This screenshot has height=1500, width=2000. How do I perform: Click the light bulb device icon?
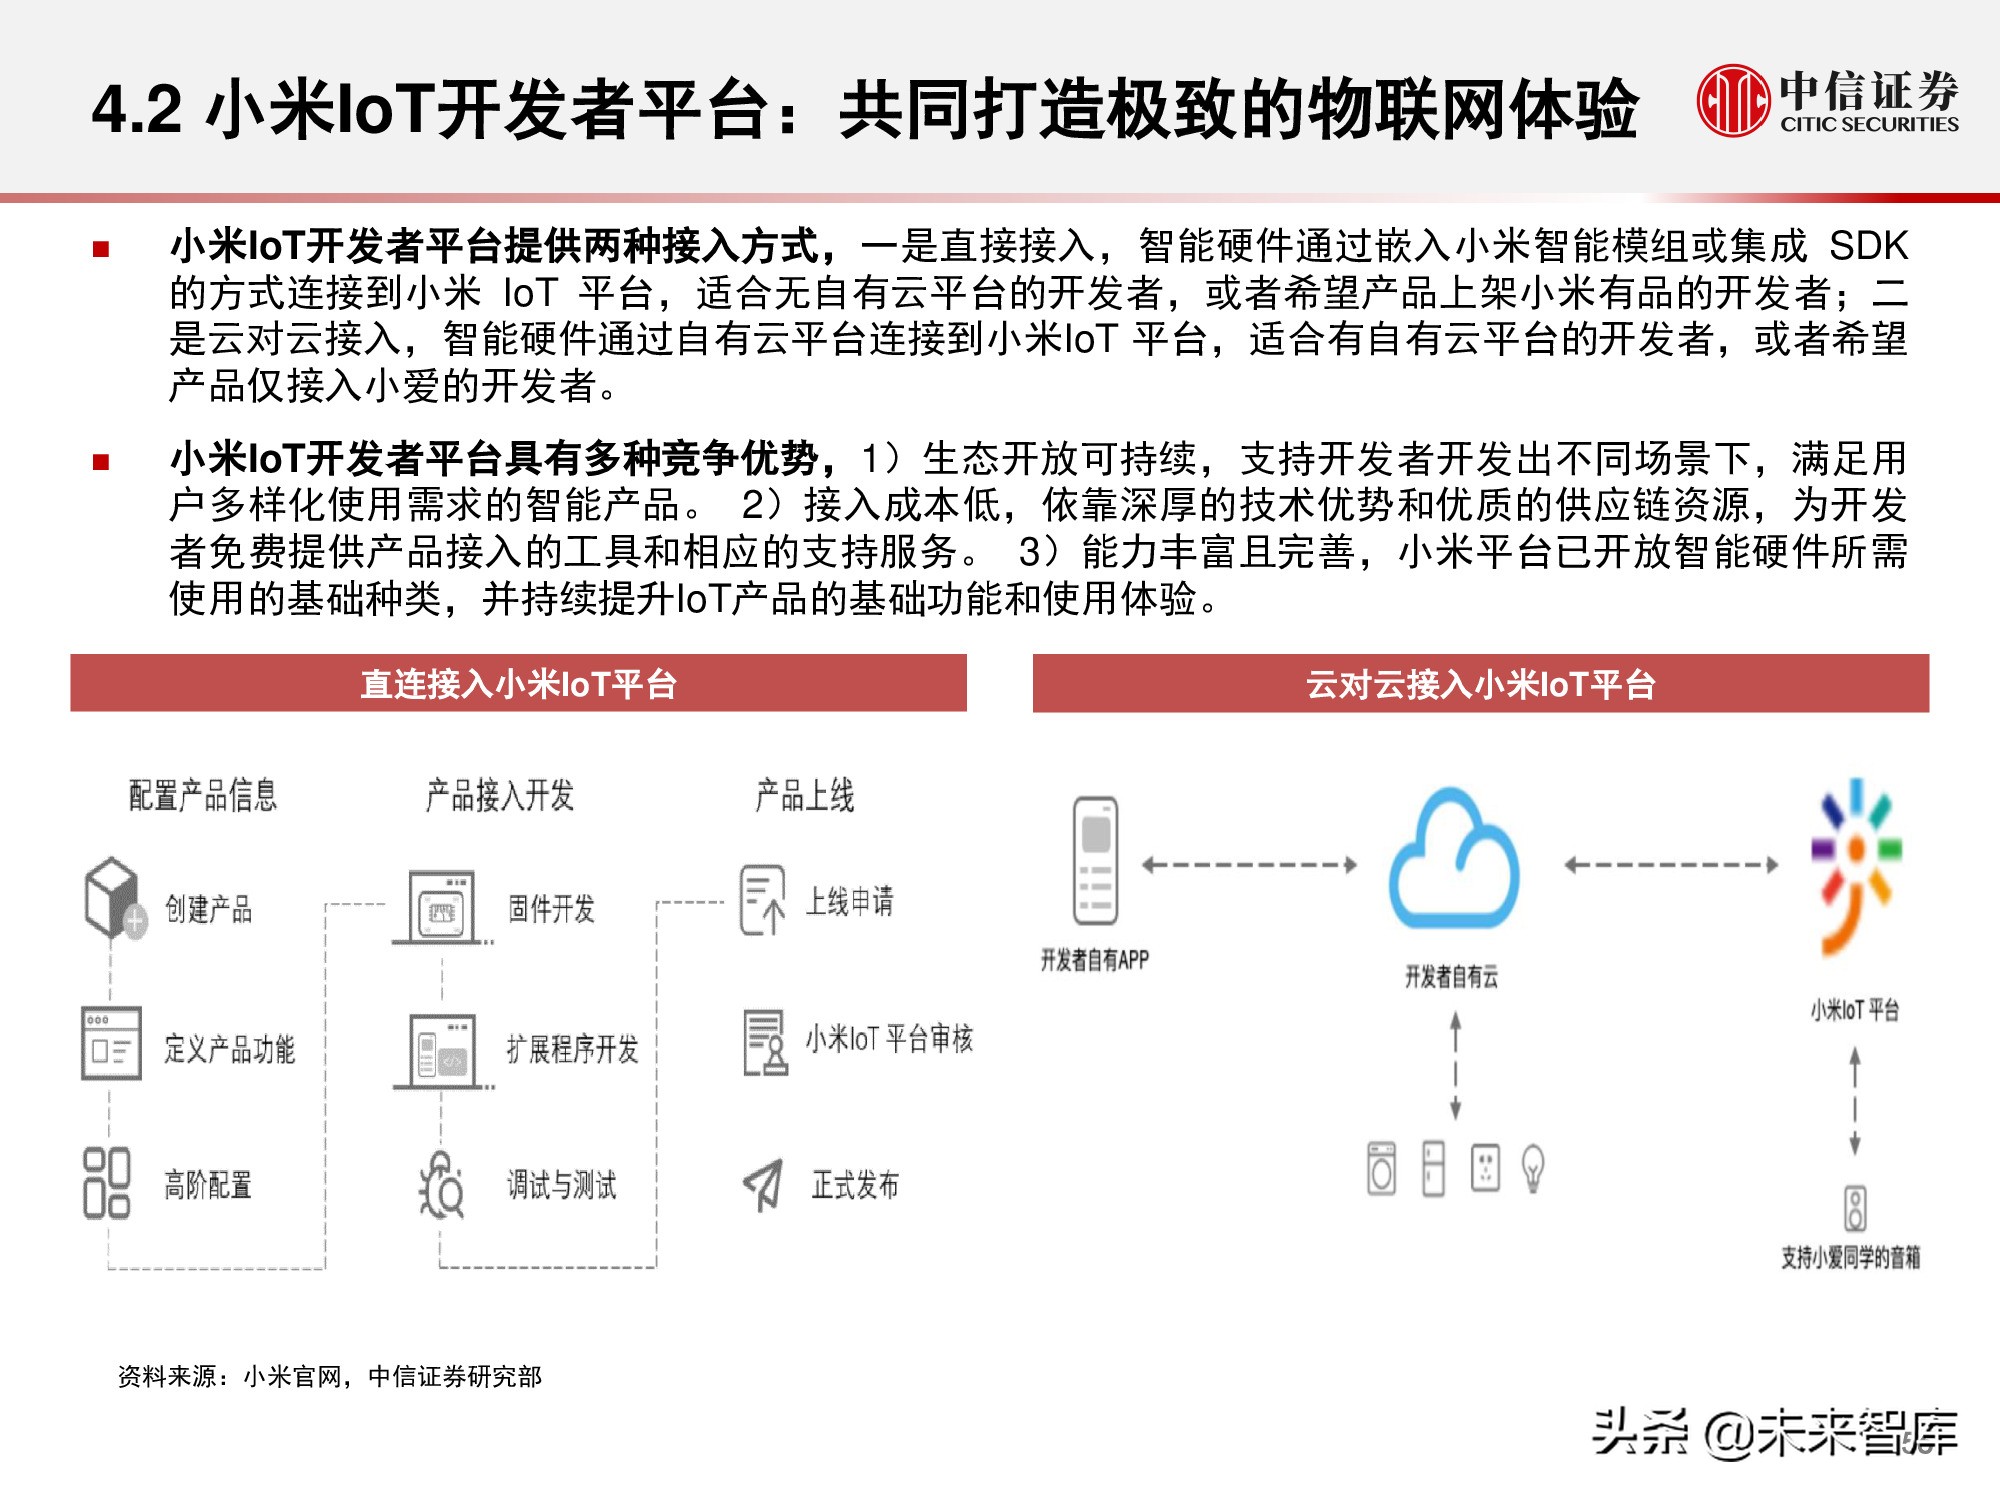(1533, 1169)
